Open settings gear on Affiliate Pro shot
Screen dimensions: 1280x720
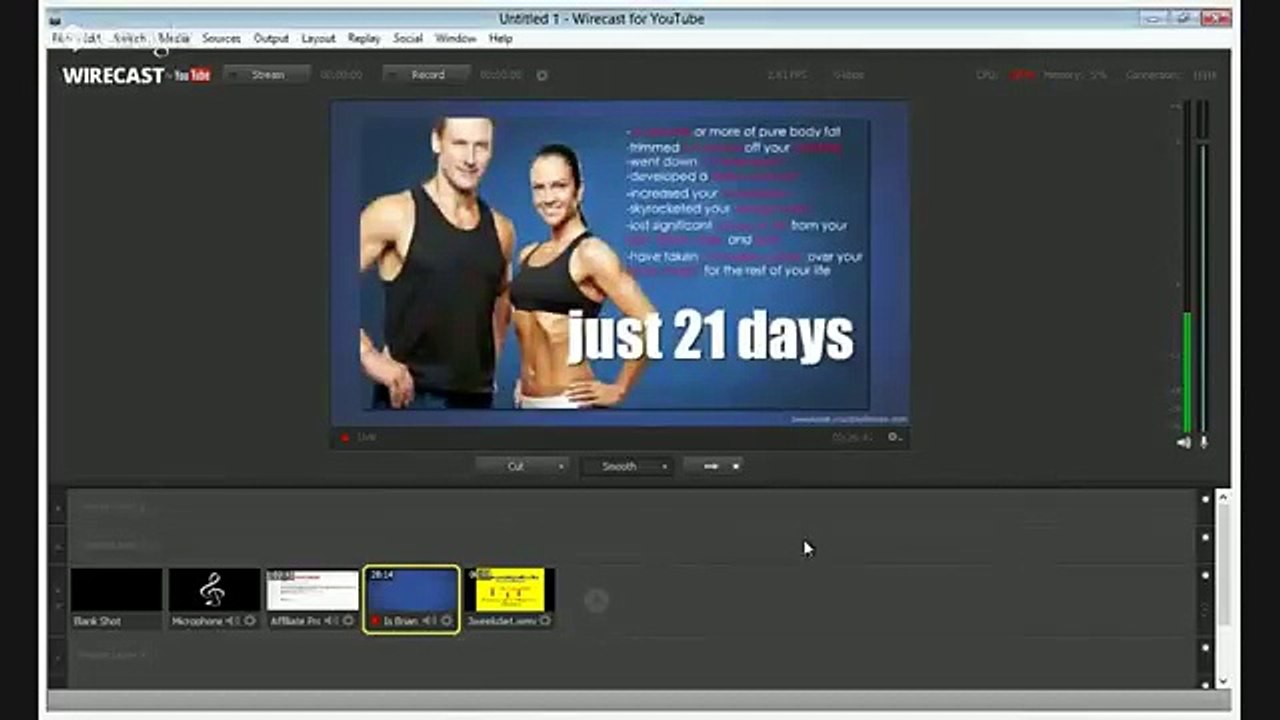click(348, 621)
